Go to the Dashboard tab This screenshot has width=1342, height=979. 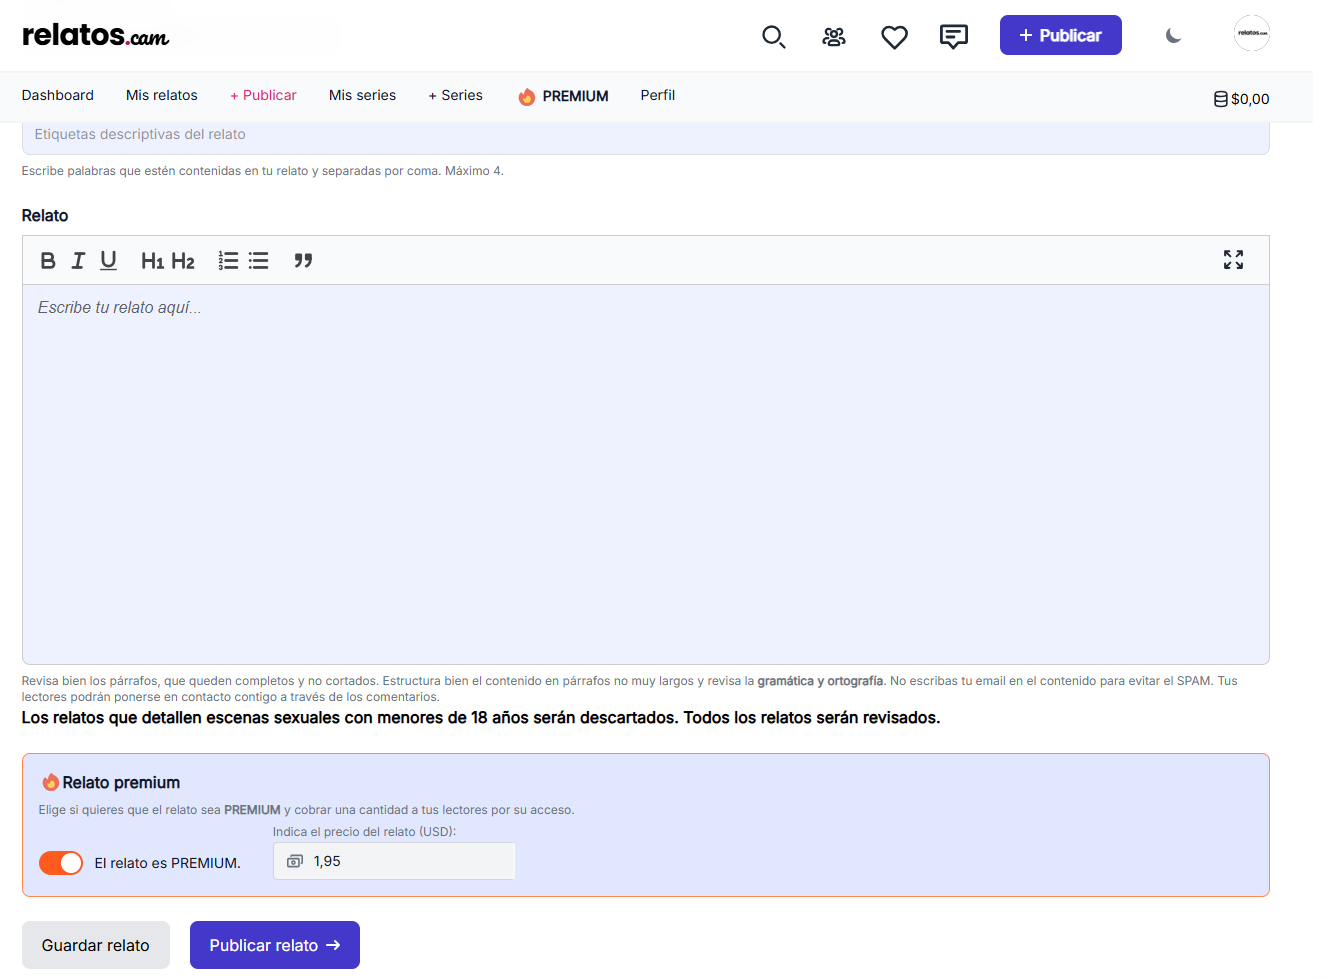(x=58, y=95)
